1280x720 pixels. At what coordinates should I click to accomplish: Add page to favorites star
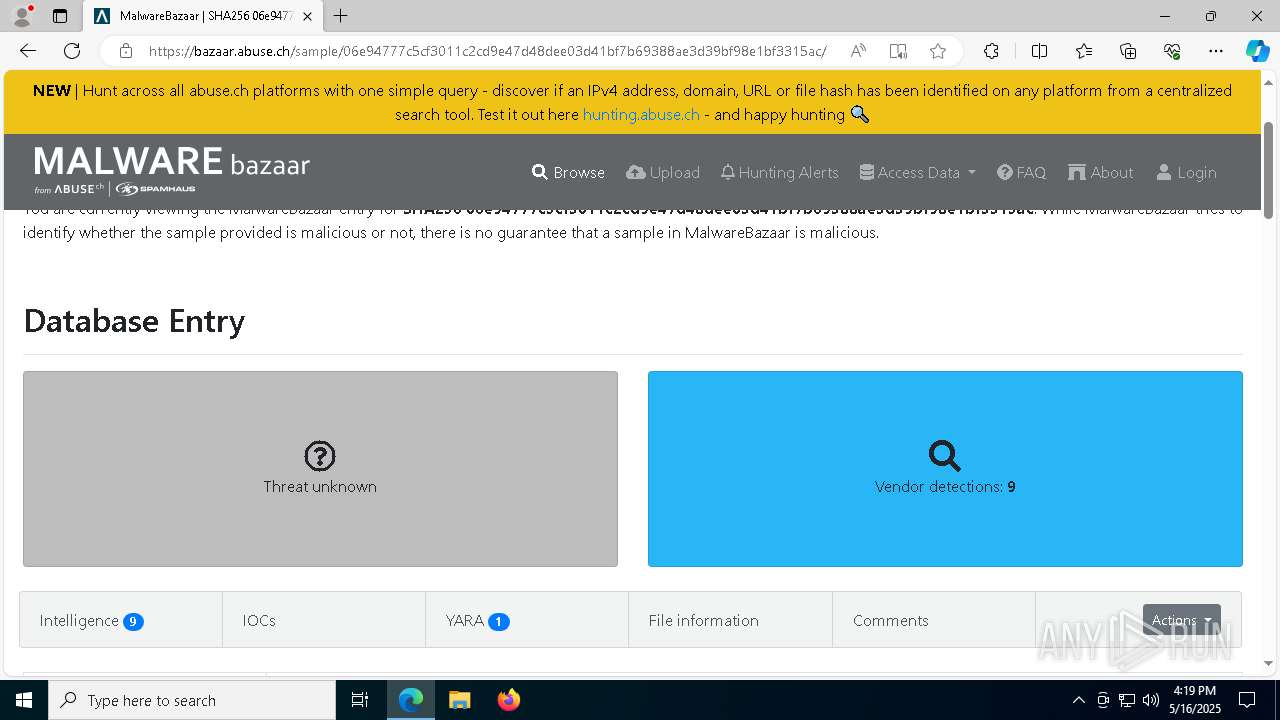click(937, 51)
